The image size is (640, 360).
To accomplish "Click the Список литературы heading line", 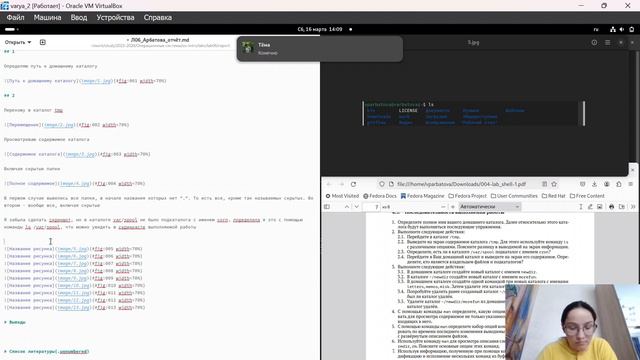I will (47, 351).
